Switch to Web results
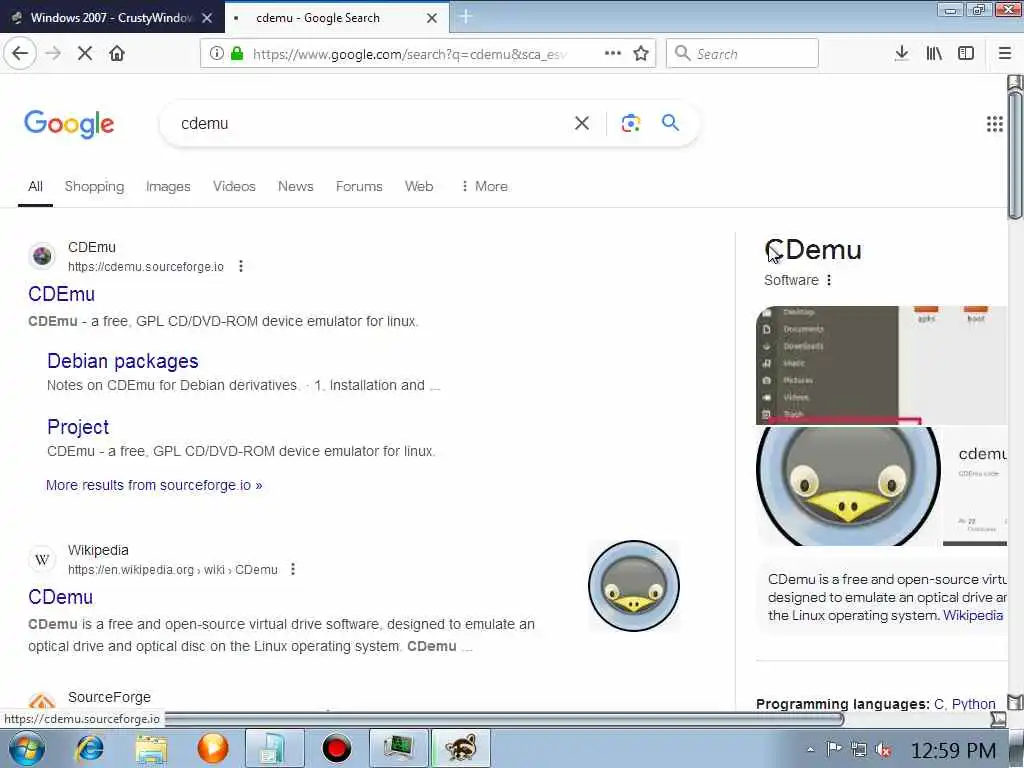Viewport: 1024px width, 768px height. coord(419,186)
